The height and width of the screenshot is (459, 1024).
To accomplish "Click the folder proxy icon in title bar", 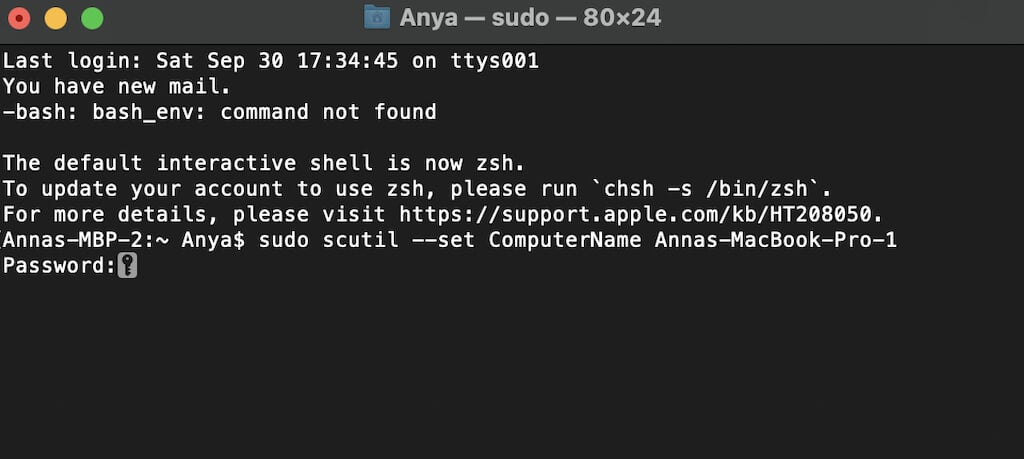I will point(377,17).
